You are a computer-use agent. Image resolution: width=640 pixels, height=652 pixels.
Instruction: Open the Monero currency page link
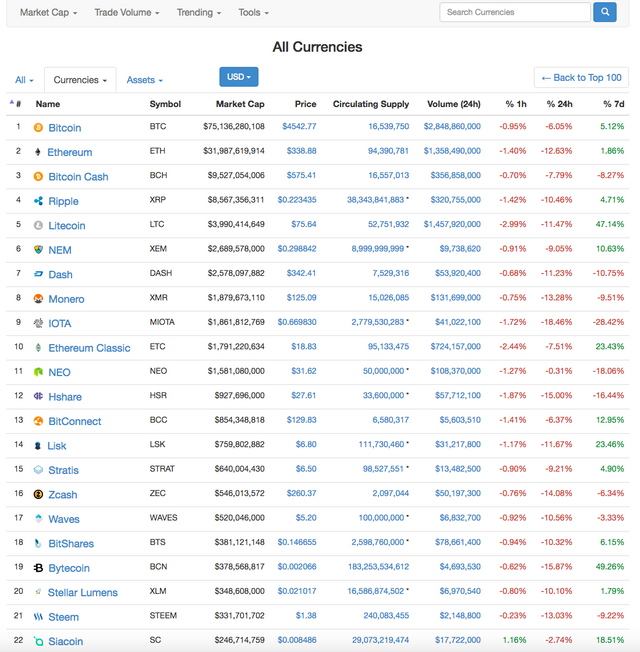(x=67, y=299)
